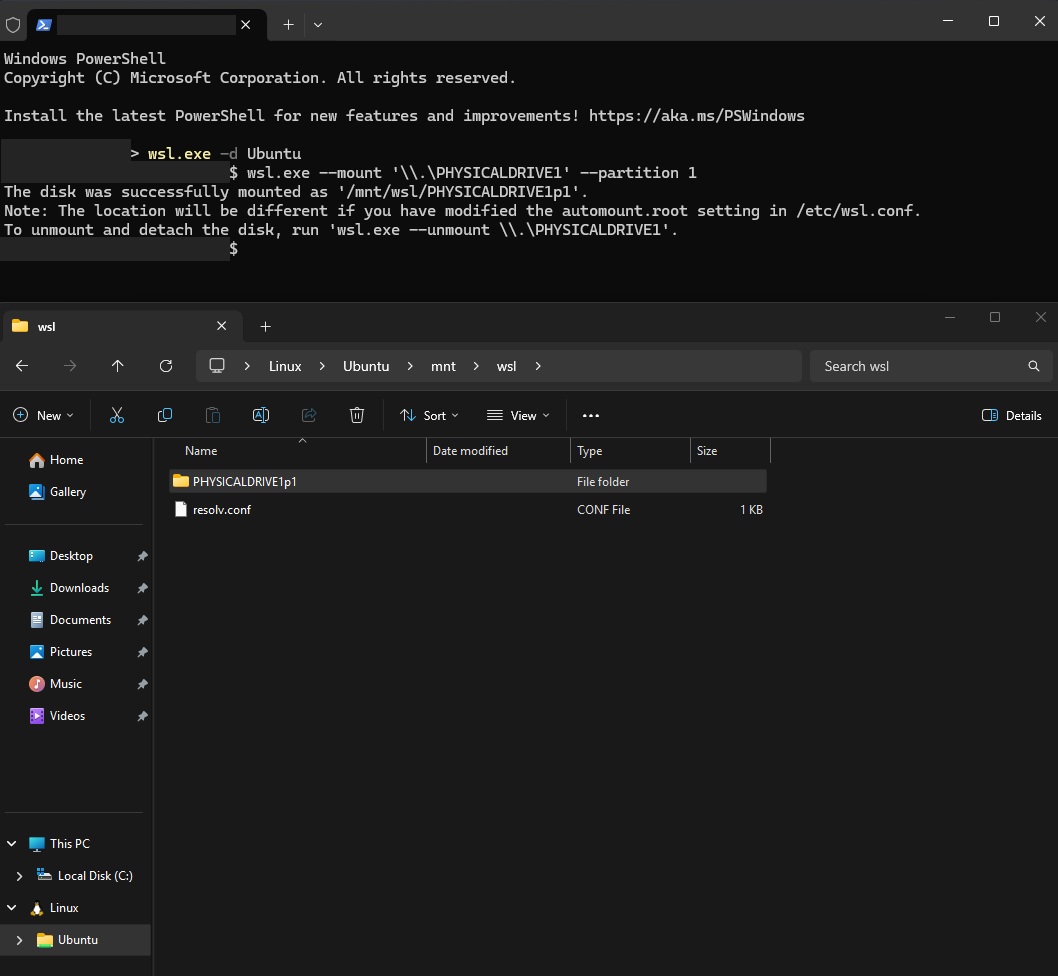This screenshot has width=1058, height=976.
Task: Navigate up one folder level
Action: (x=117, y=366)
